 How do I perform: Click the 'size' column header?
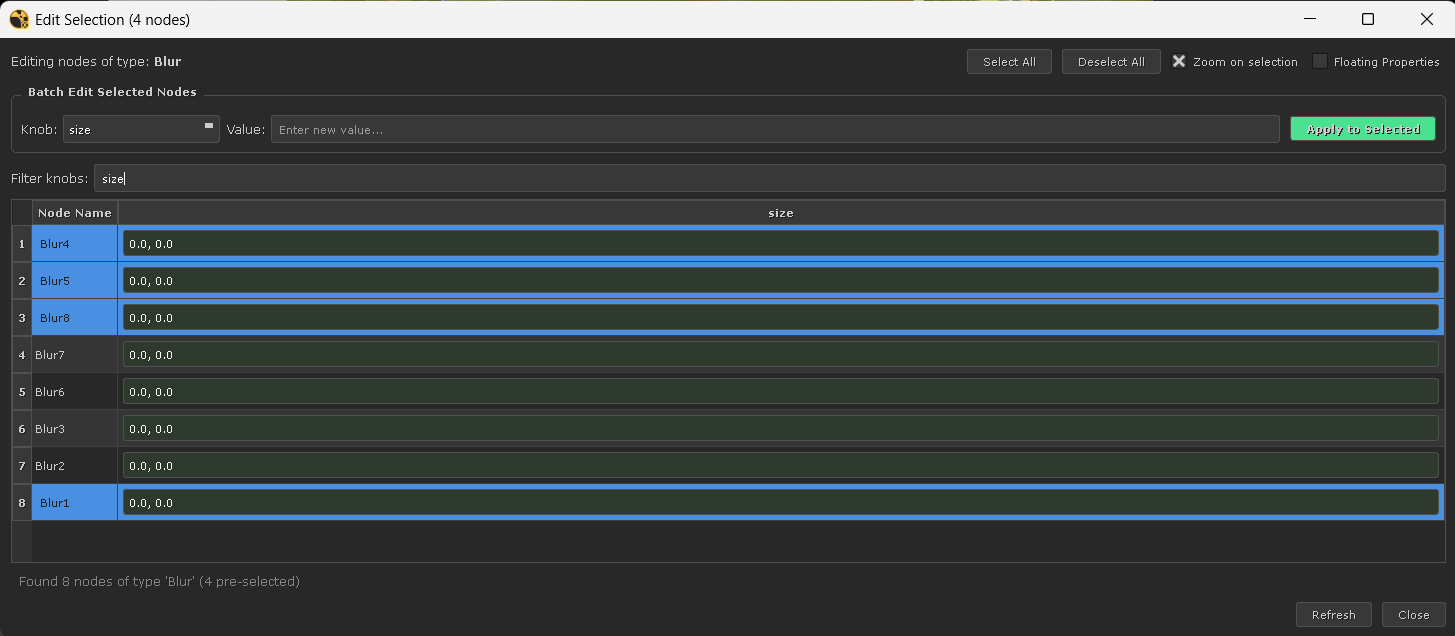(x=780, y=212)
